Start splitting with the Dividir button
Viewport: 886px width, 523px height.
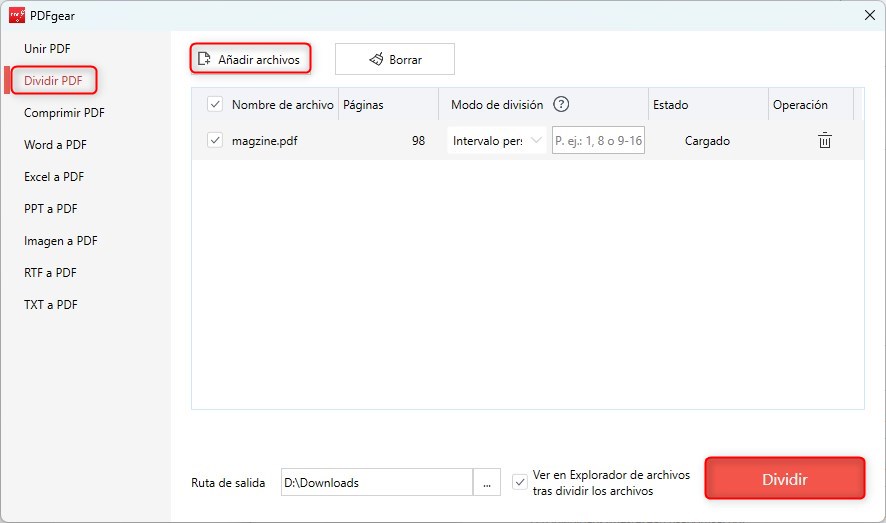[784, 479]
